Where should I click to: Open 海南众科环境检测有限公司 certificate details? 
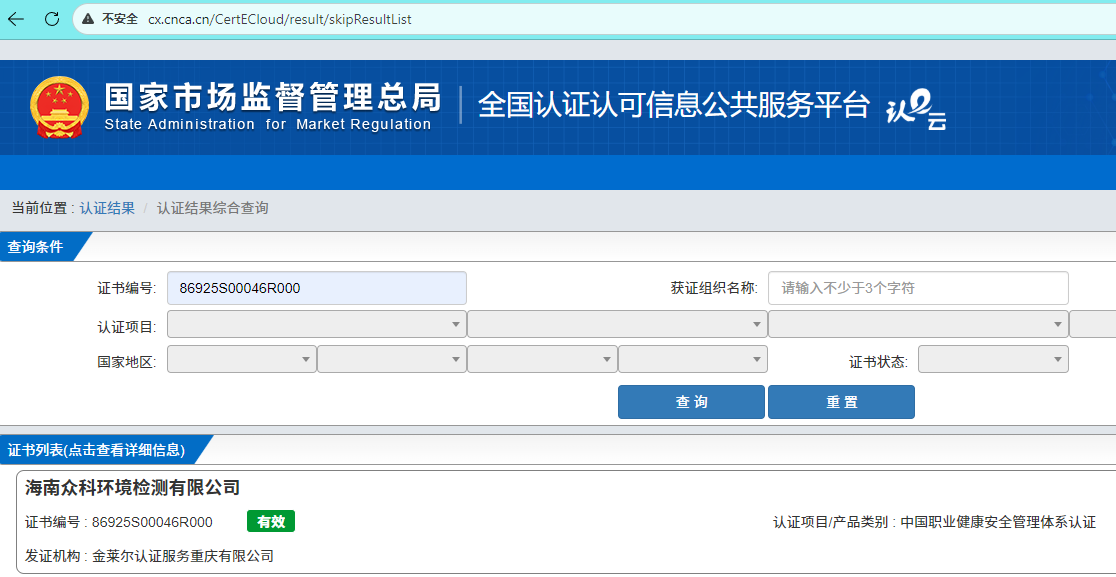(133, 488)
